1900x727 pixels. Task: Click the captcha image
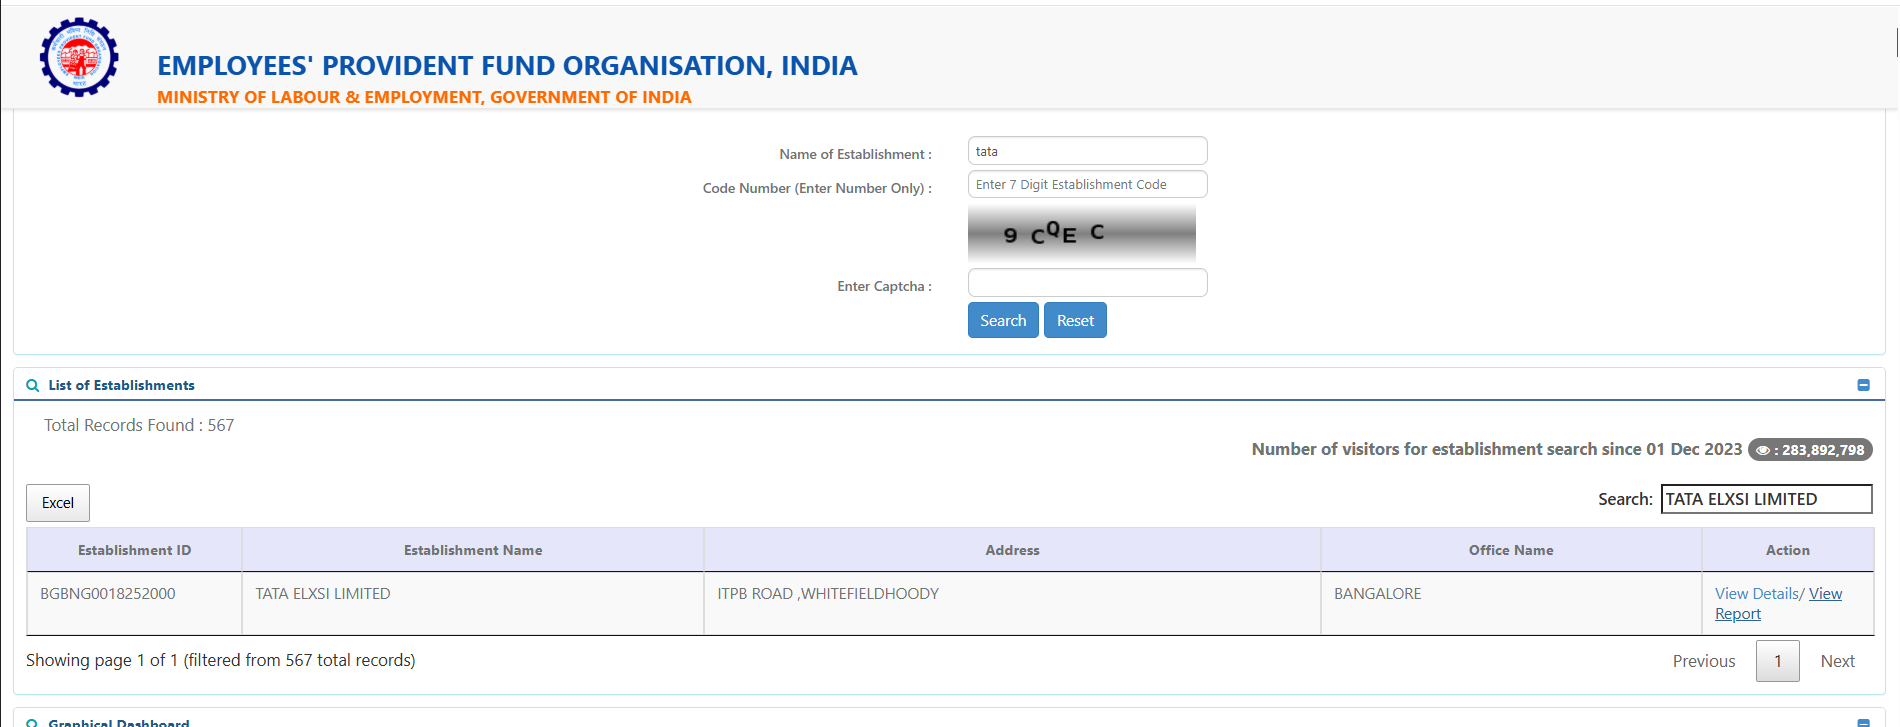(1081, 234)
